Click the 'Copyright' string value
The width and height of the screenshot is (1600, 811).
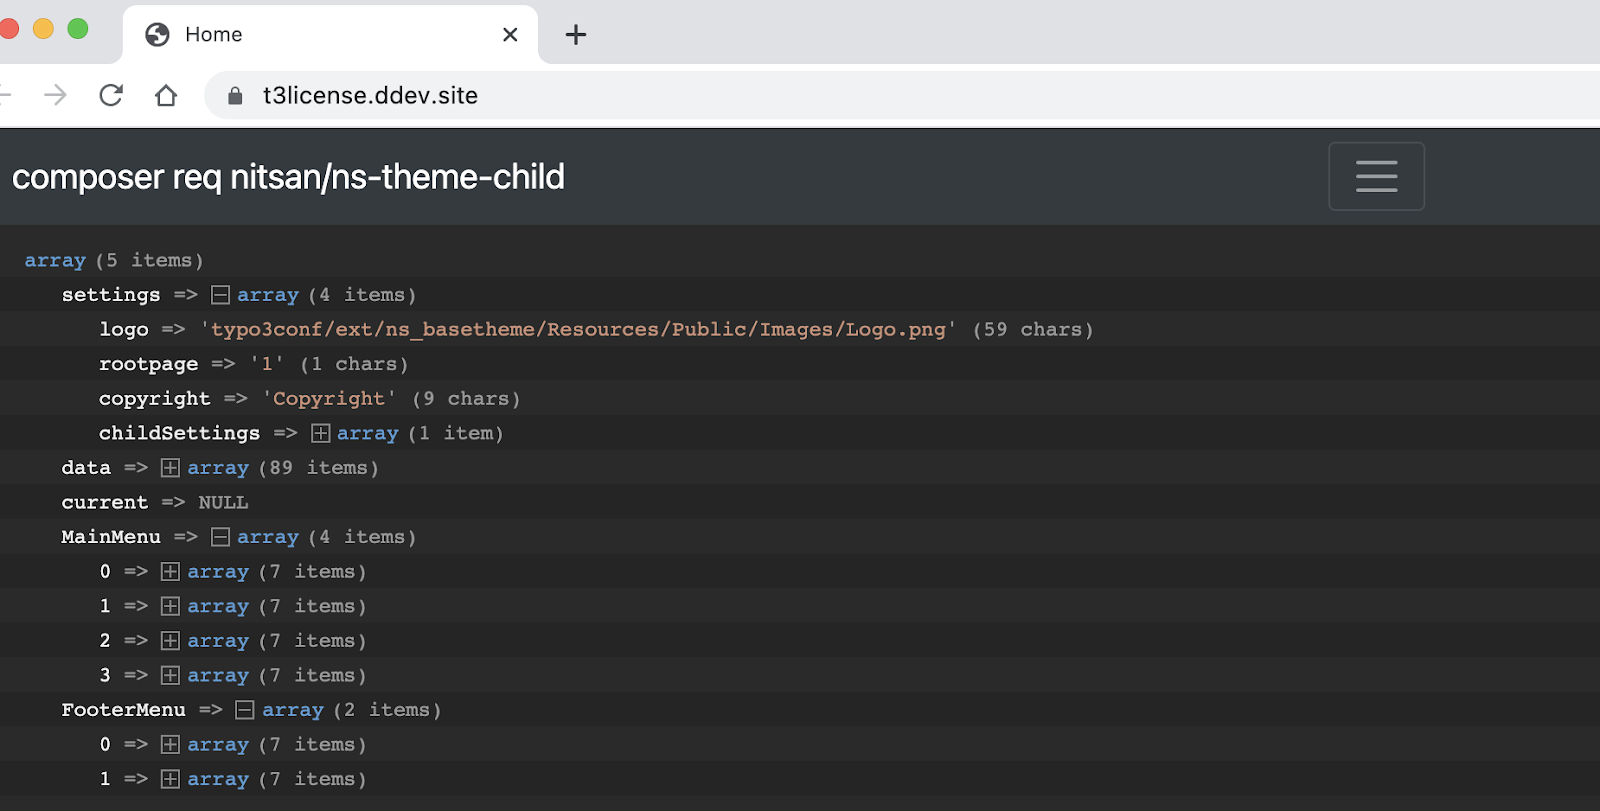click(x=329, y=399)
